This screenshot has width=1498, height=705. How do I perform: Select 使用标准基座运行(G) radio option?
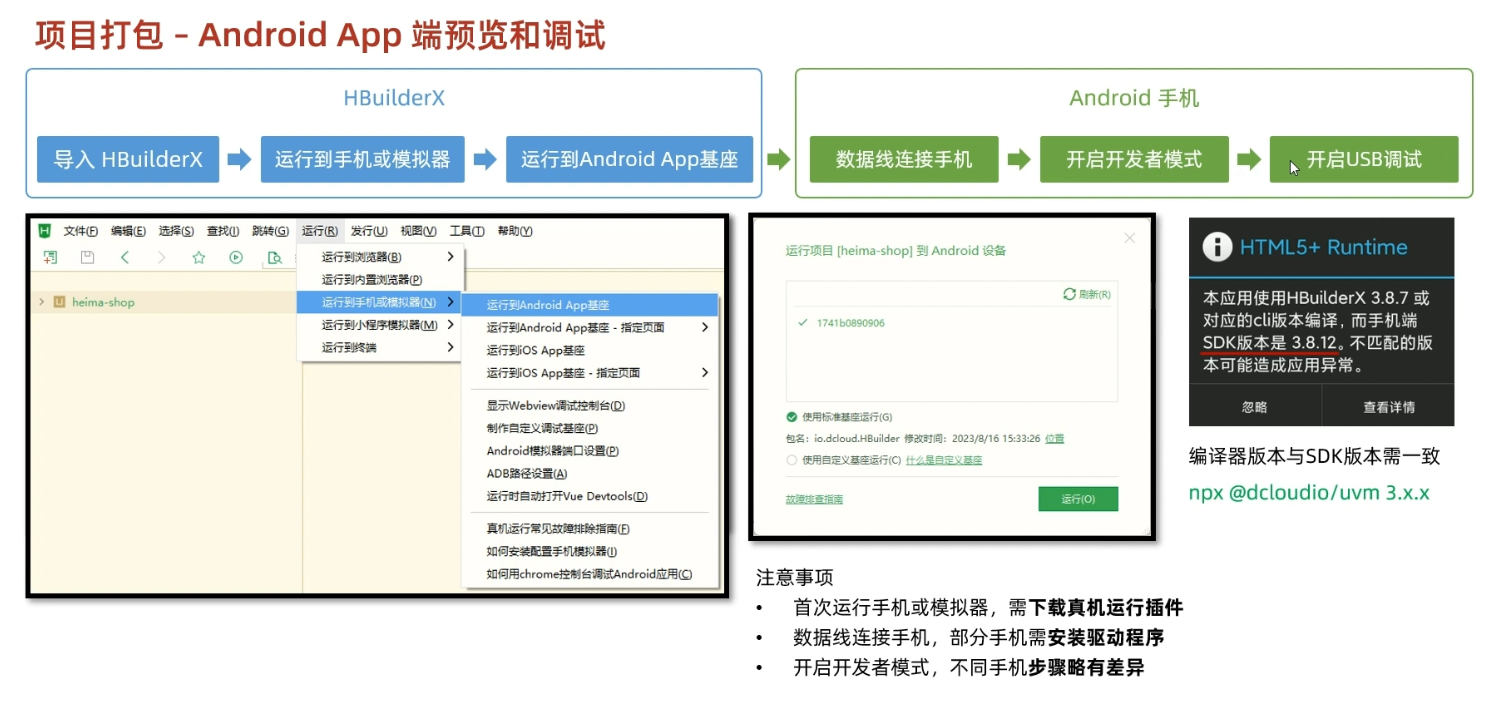tap(792, 417)
